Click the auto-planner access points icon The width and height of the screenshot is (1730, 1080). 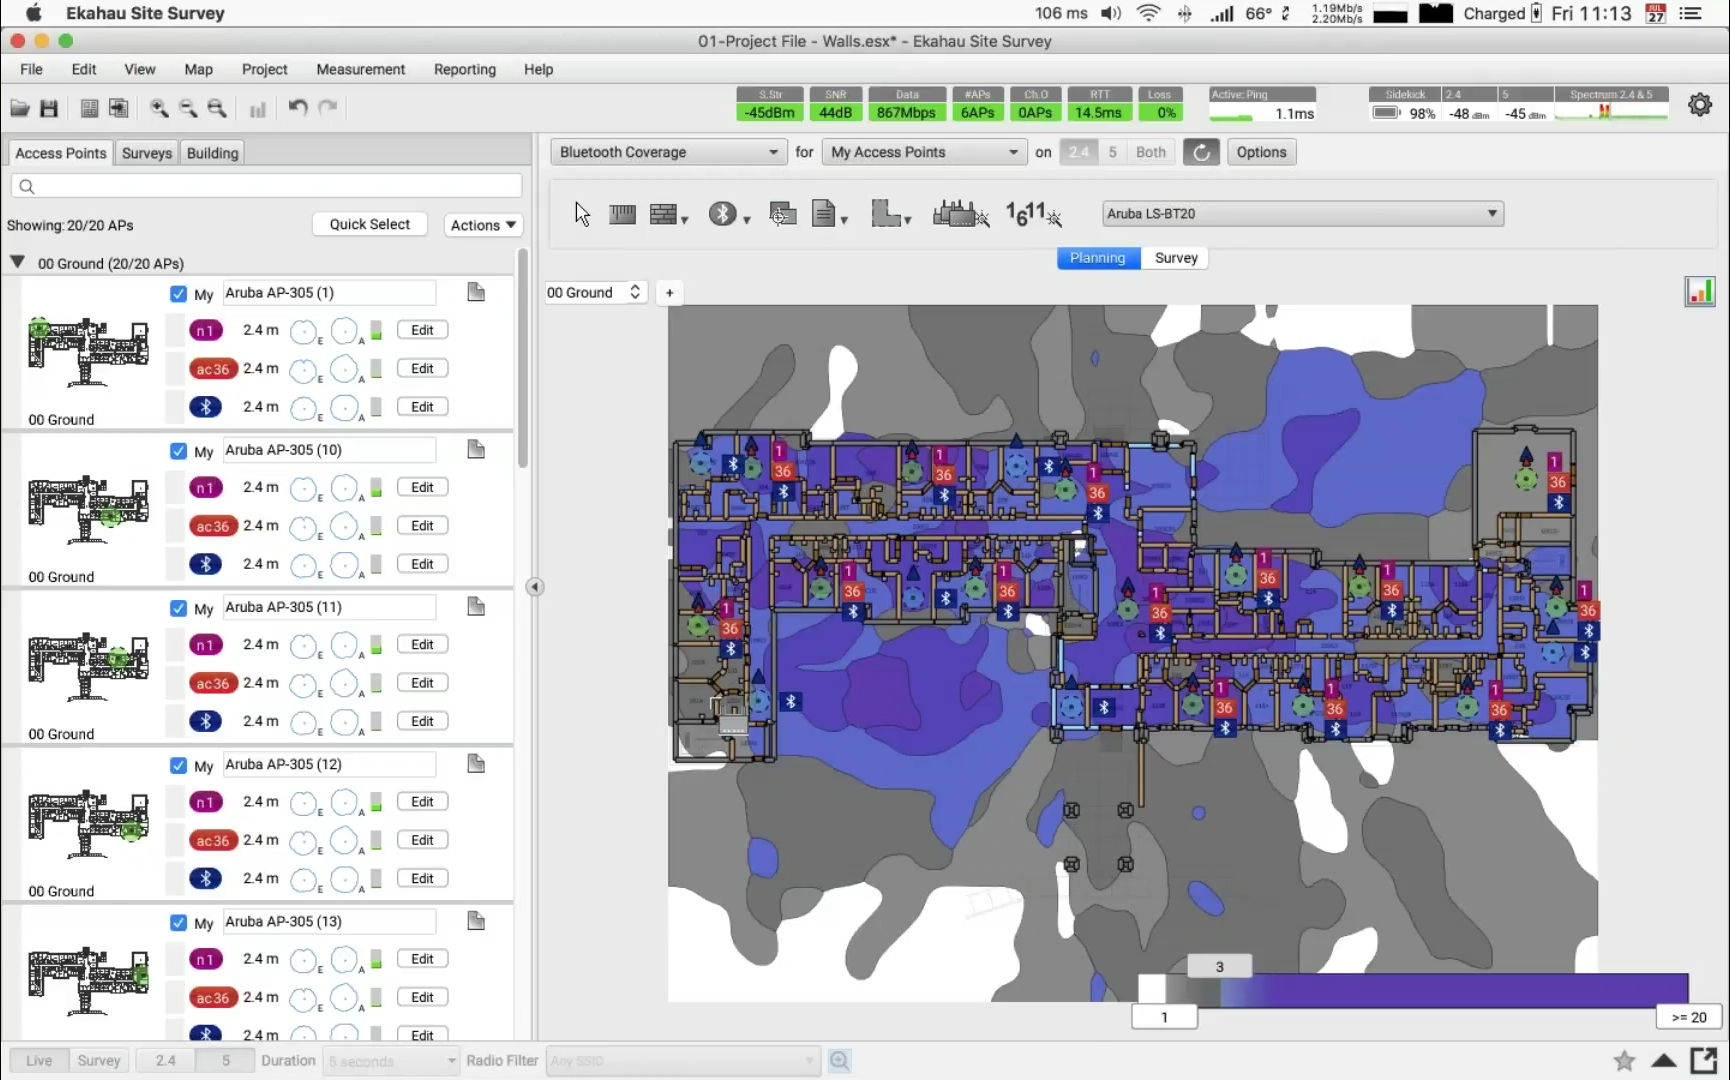(960, 213)
